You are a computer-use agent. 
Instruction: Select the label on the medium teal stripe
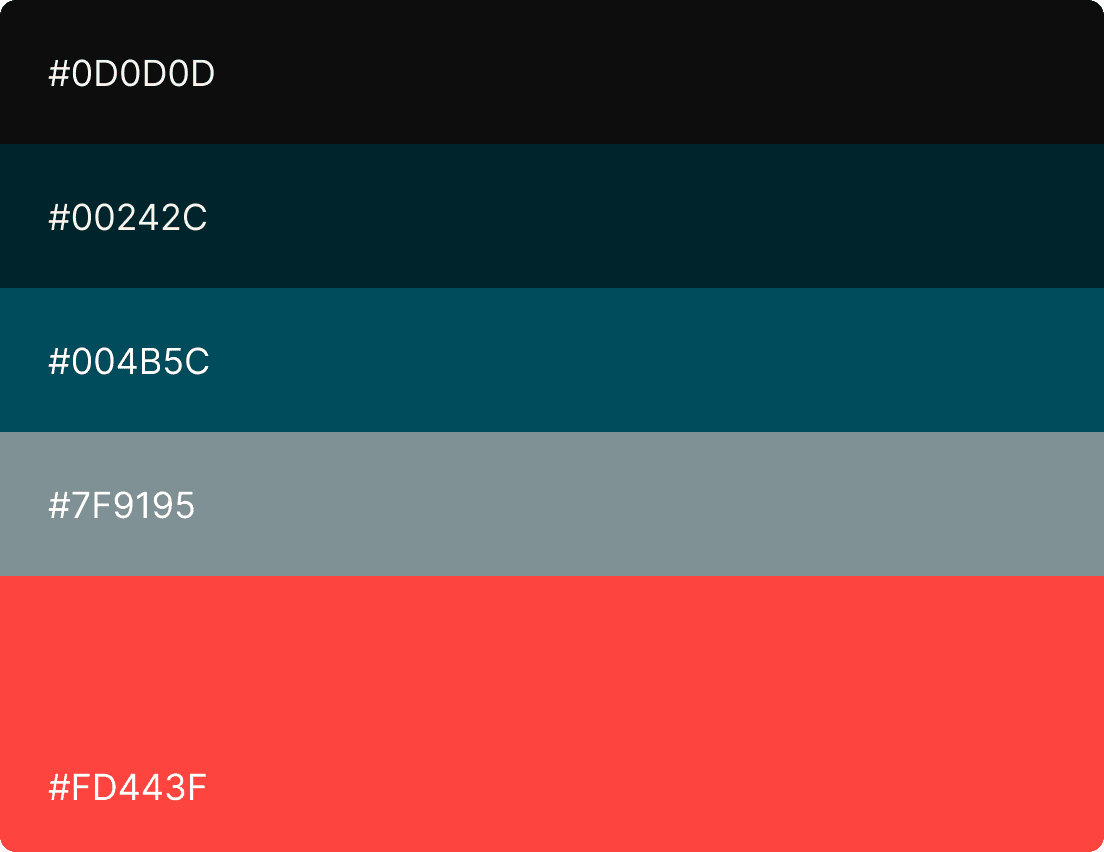[x=129, y=362]
